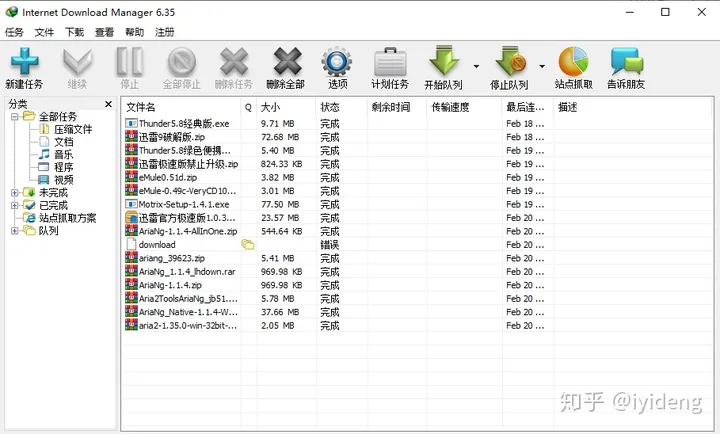
Task: Click the 删除任务 delete icon
Action: tap(234, 62)
